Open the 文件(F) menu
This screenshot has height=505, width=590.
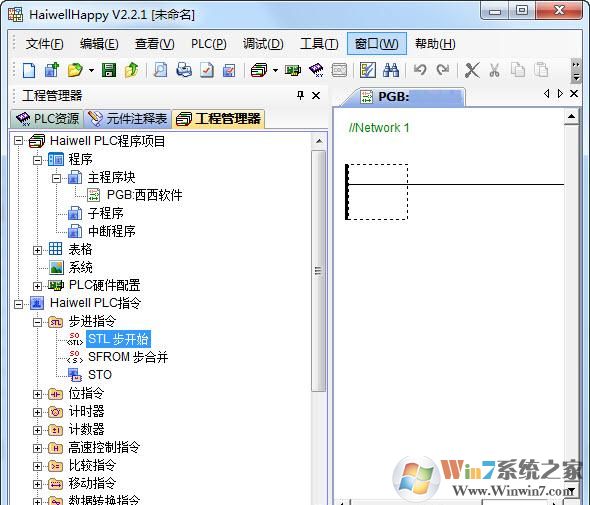click(44, 44)
